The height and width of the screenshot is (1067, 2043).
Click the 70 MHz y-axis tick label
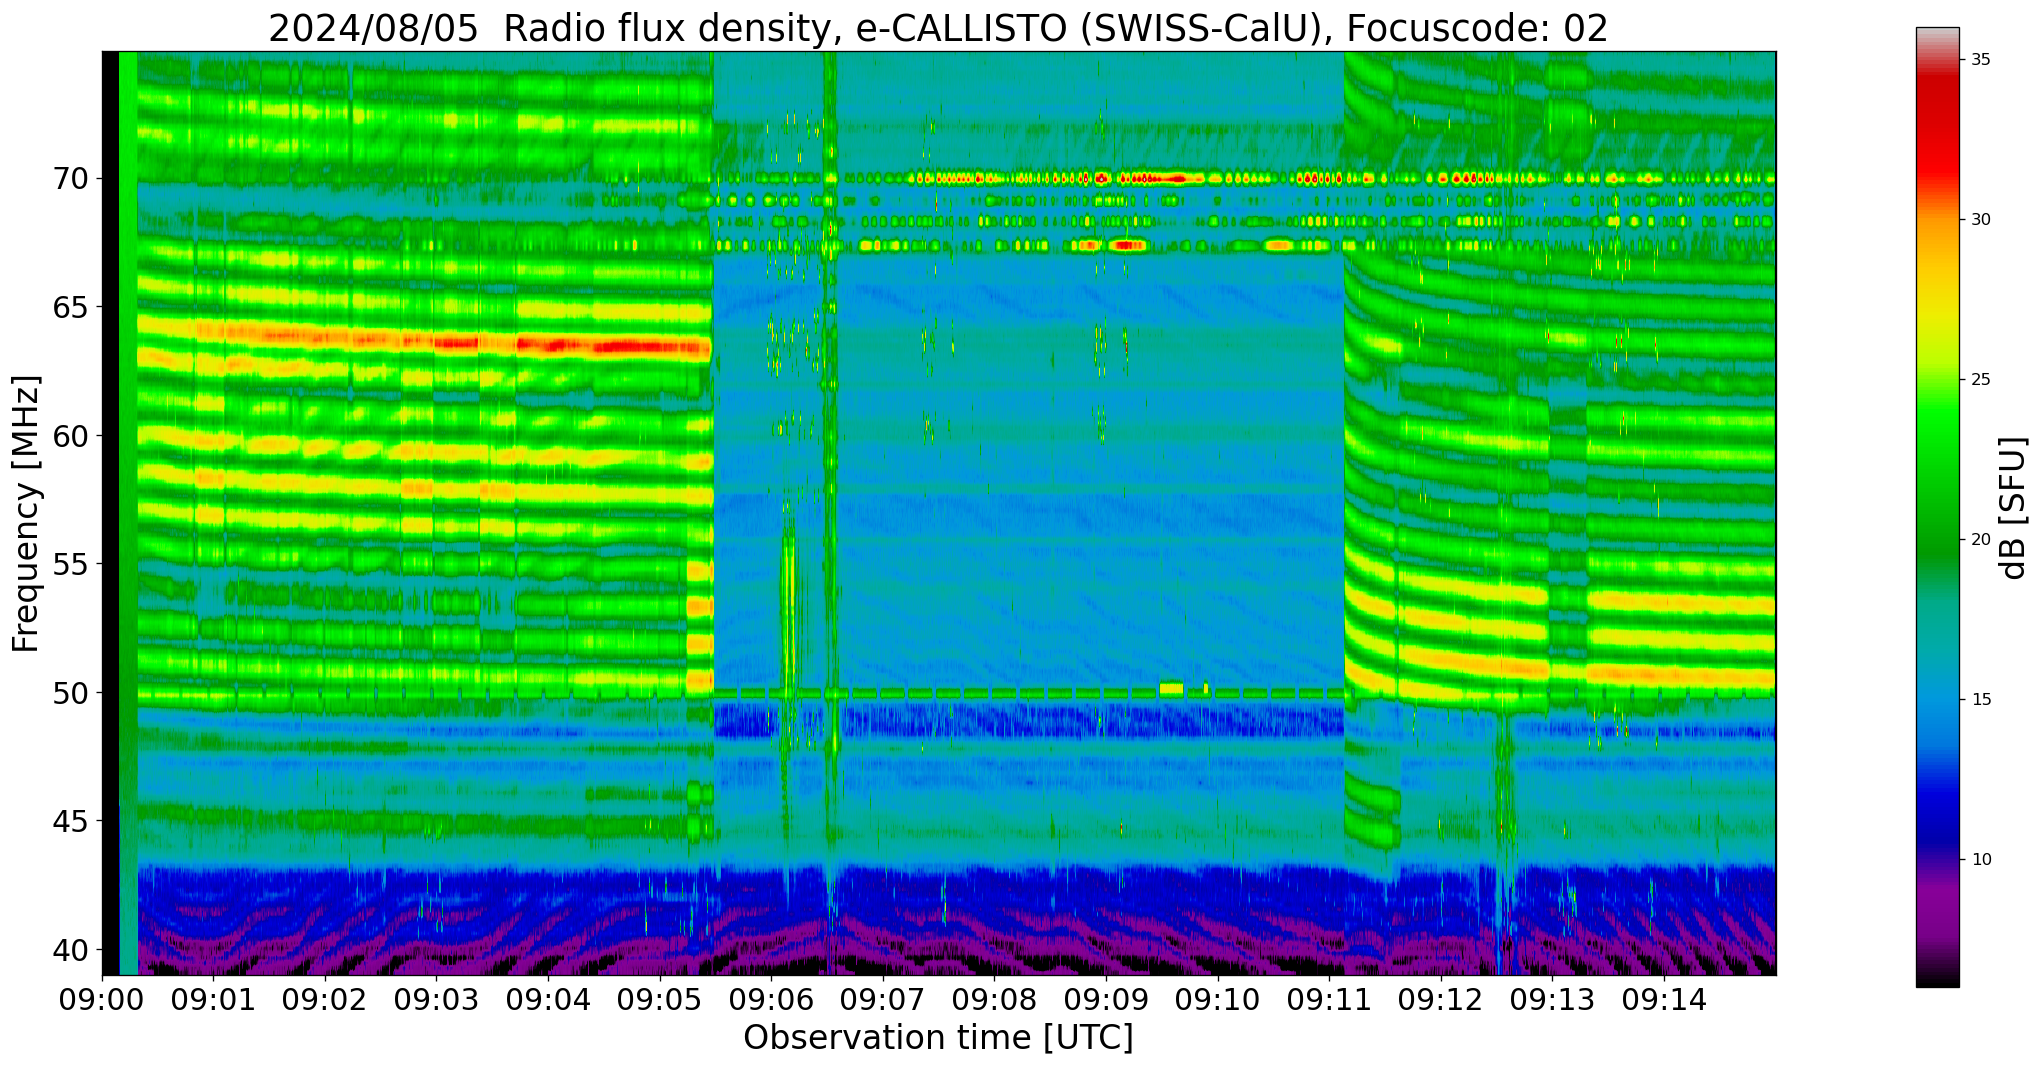(x=71, y=179)
